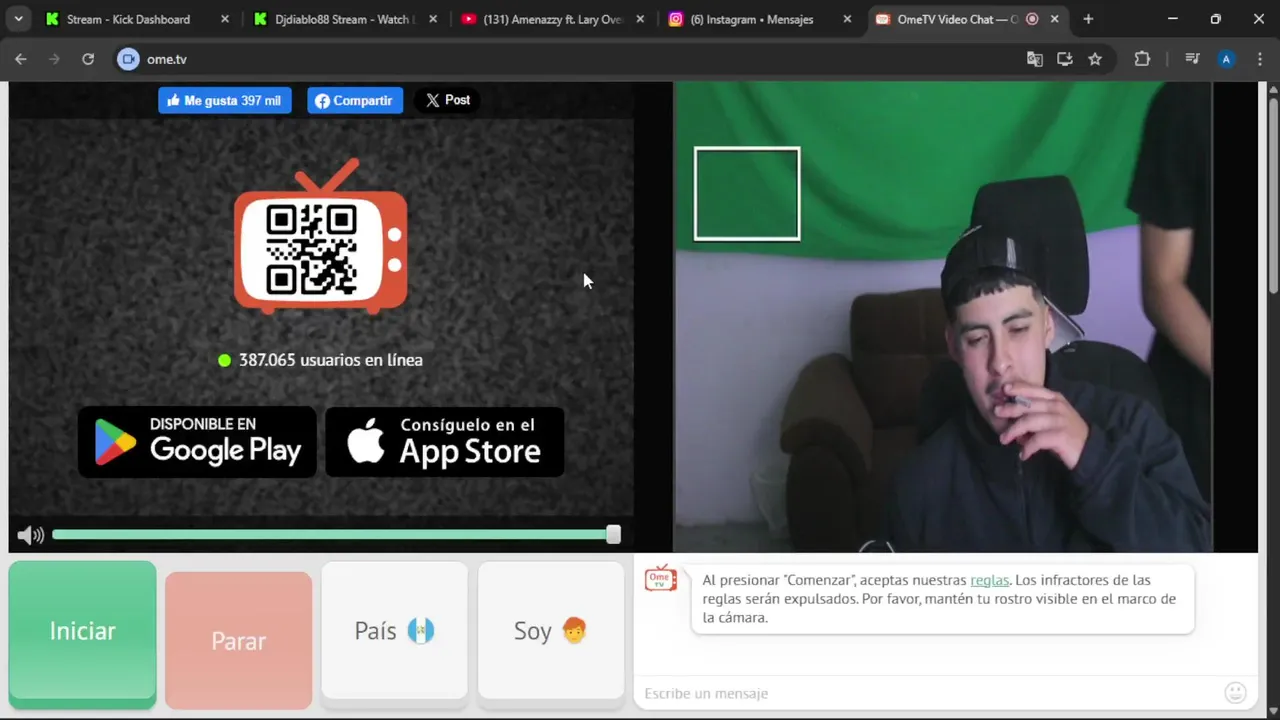Screen dimensions: 1280x720
Task: Open the tab search dropdown arrow
Action: point(18,19)
